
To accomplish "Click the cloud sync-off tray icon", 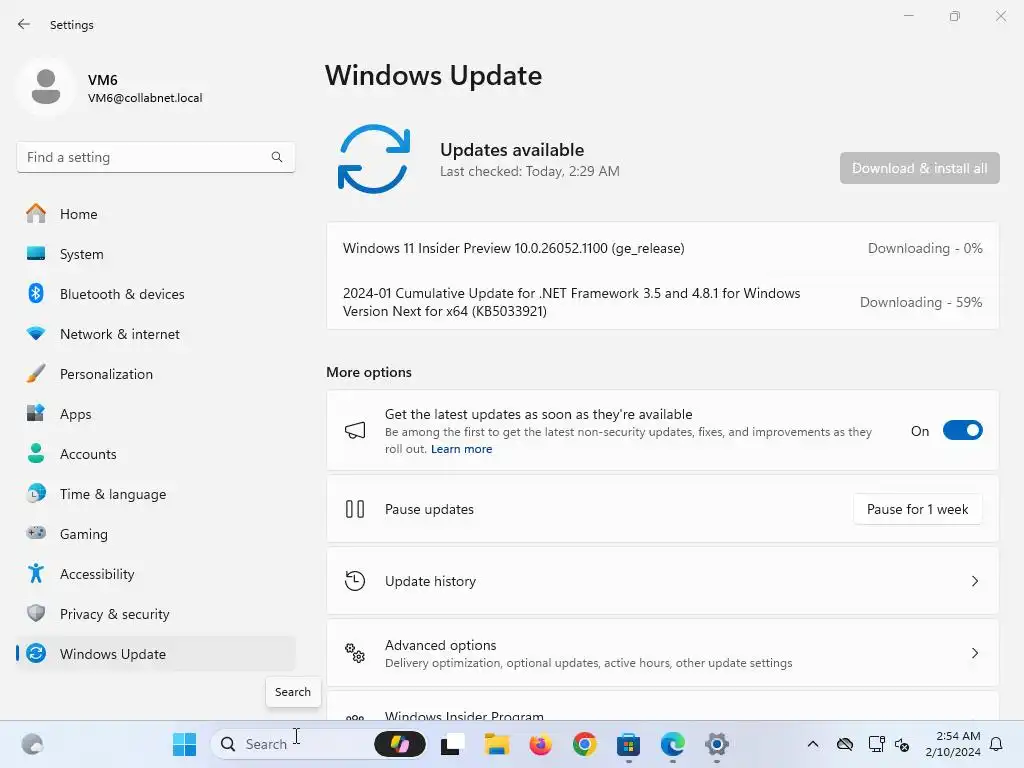I will 845,744.
